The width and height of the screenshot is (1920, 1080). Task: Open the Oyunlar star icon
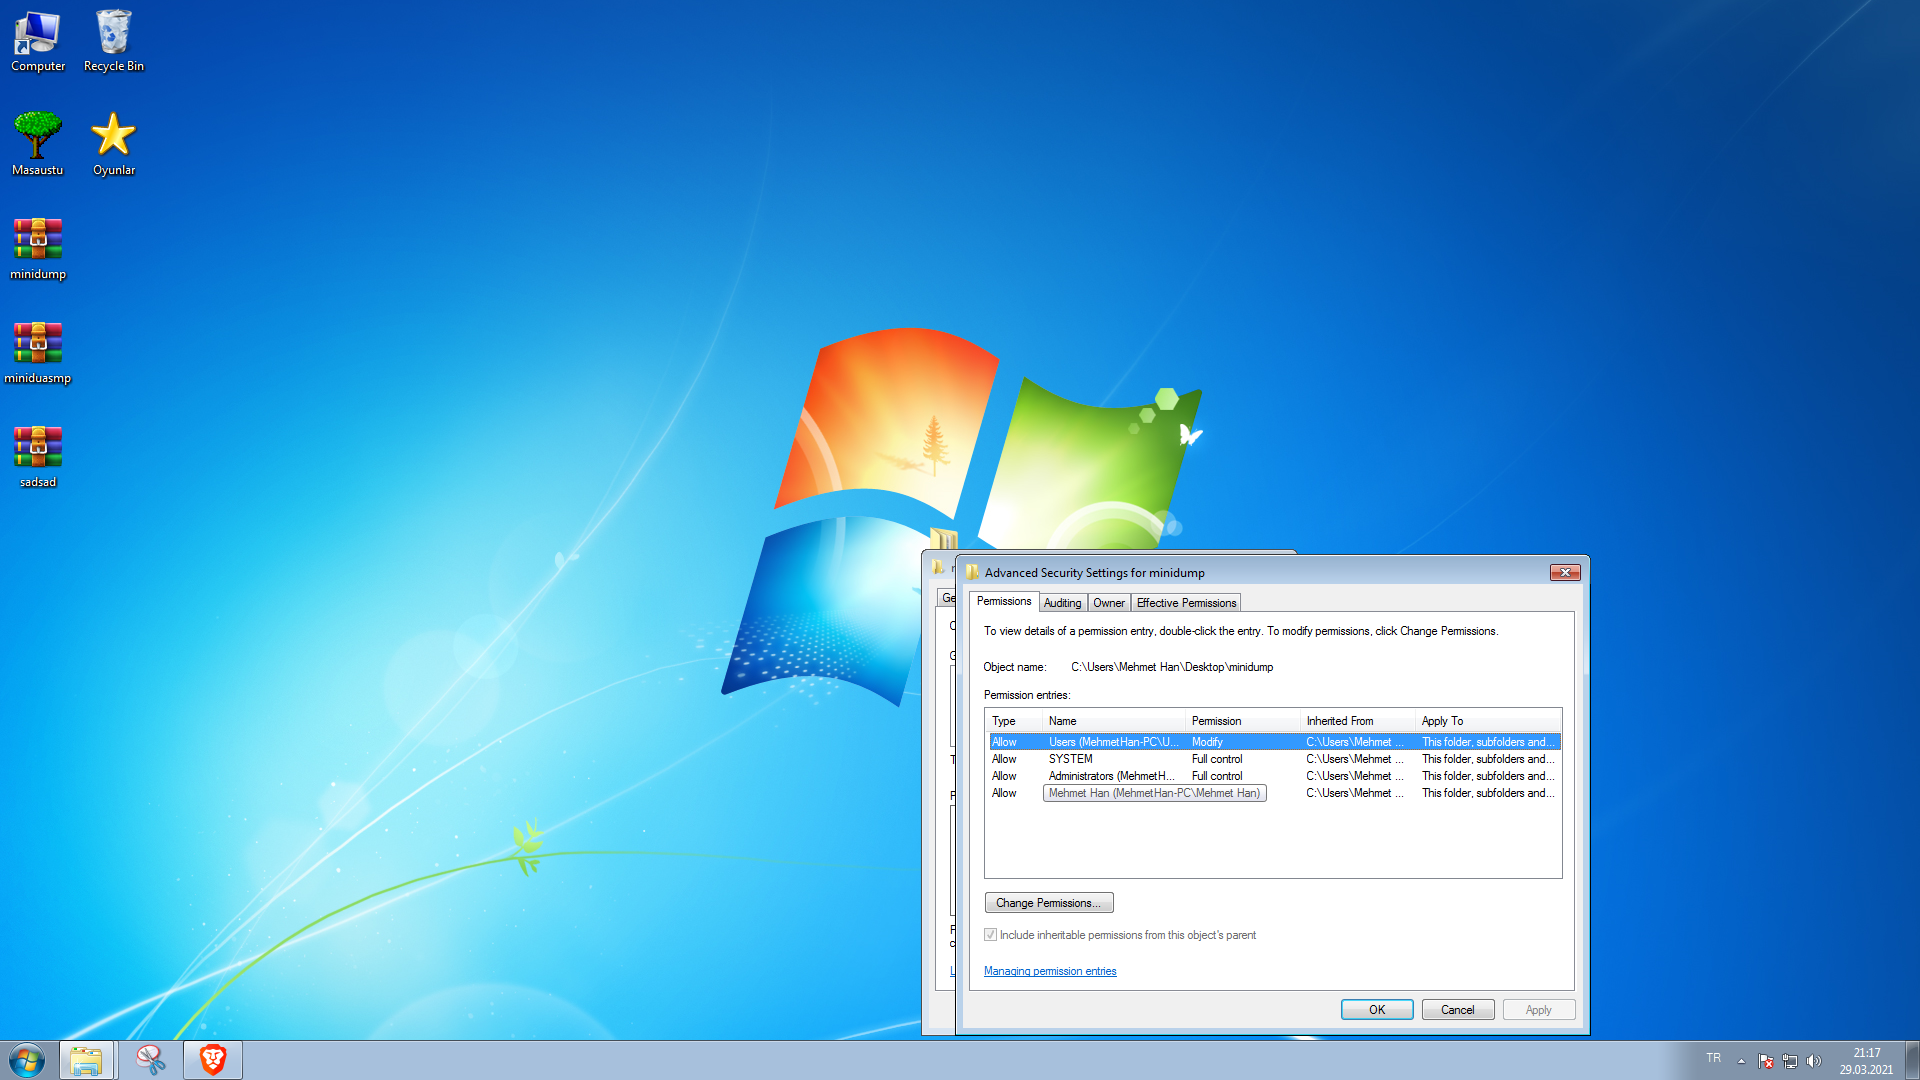(x=113, y=143)
